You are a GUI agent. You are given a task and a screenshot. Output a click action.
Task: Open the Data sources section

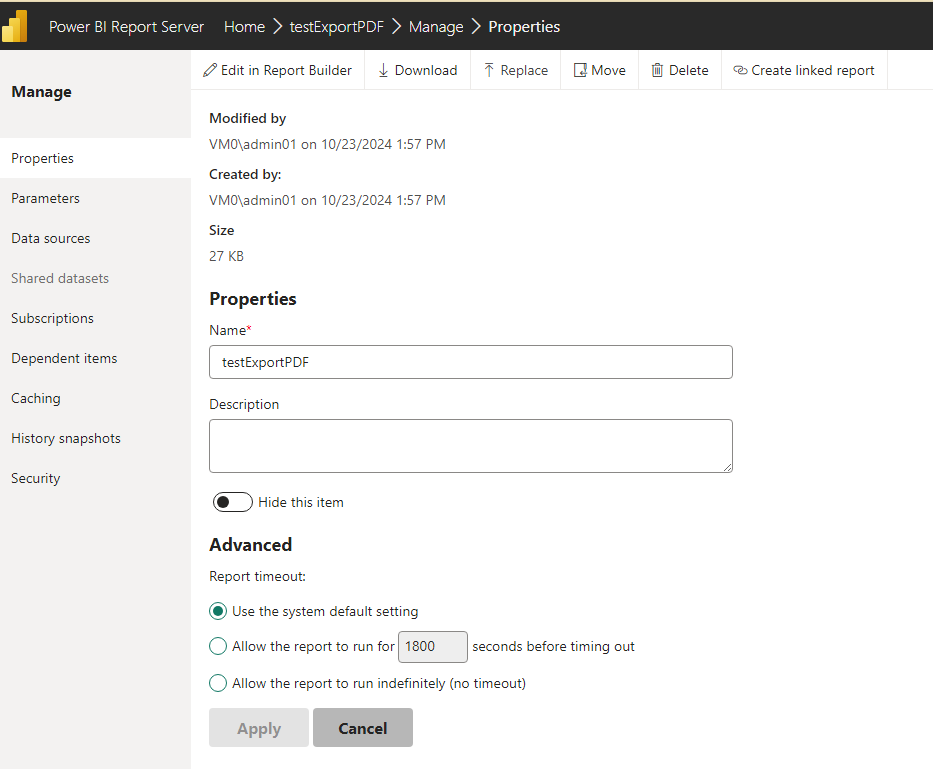95,238
